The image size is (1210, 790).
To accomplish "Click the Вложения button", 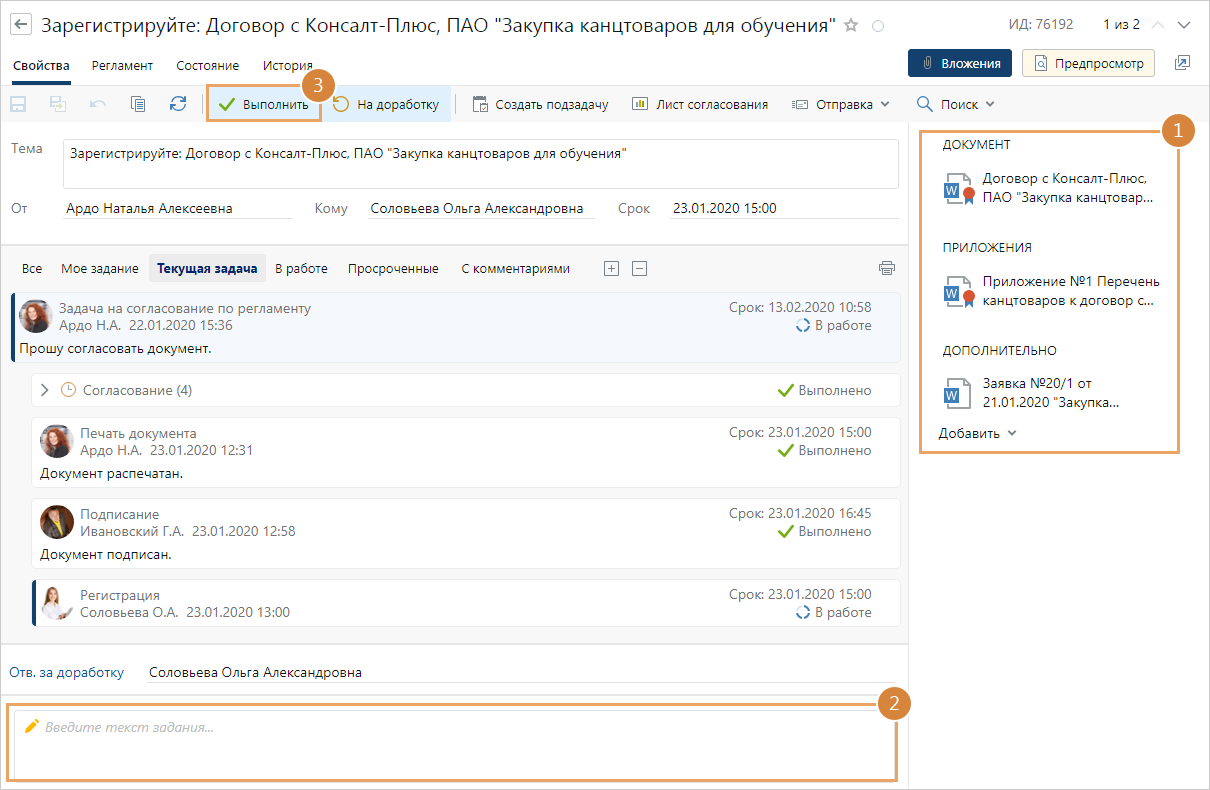I will [959, 63].
